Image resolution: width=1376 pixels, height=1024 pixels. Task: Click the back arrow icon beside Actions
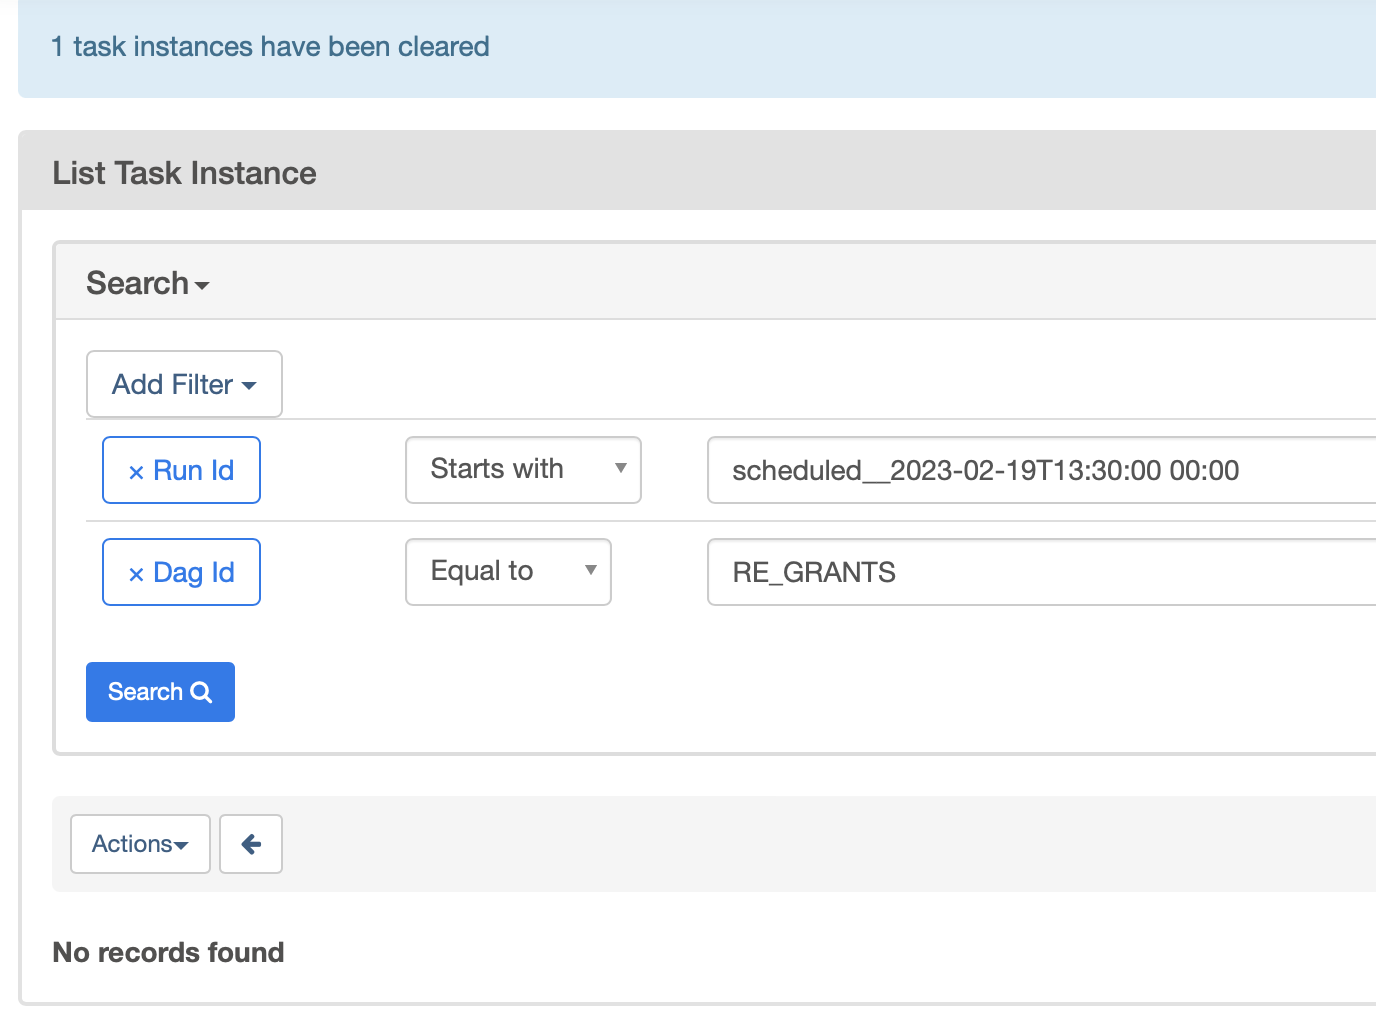click(x=250, y=843)
